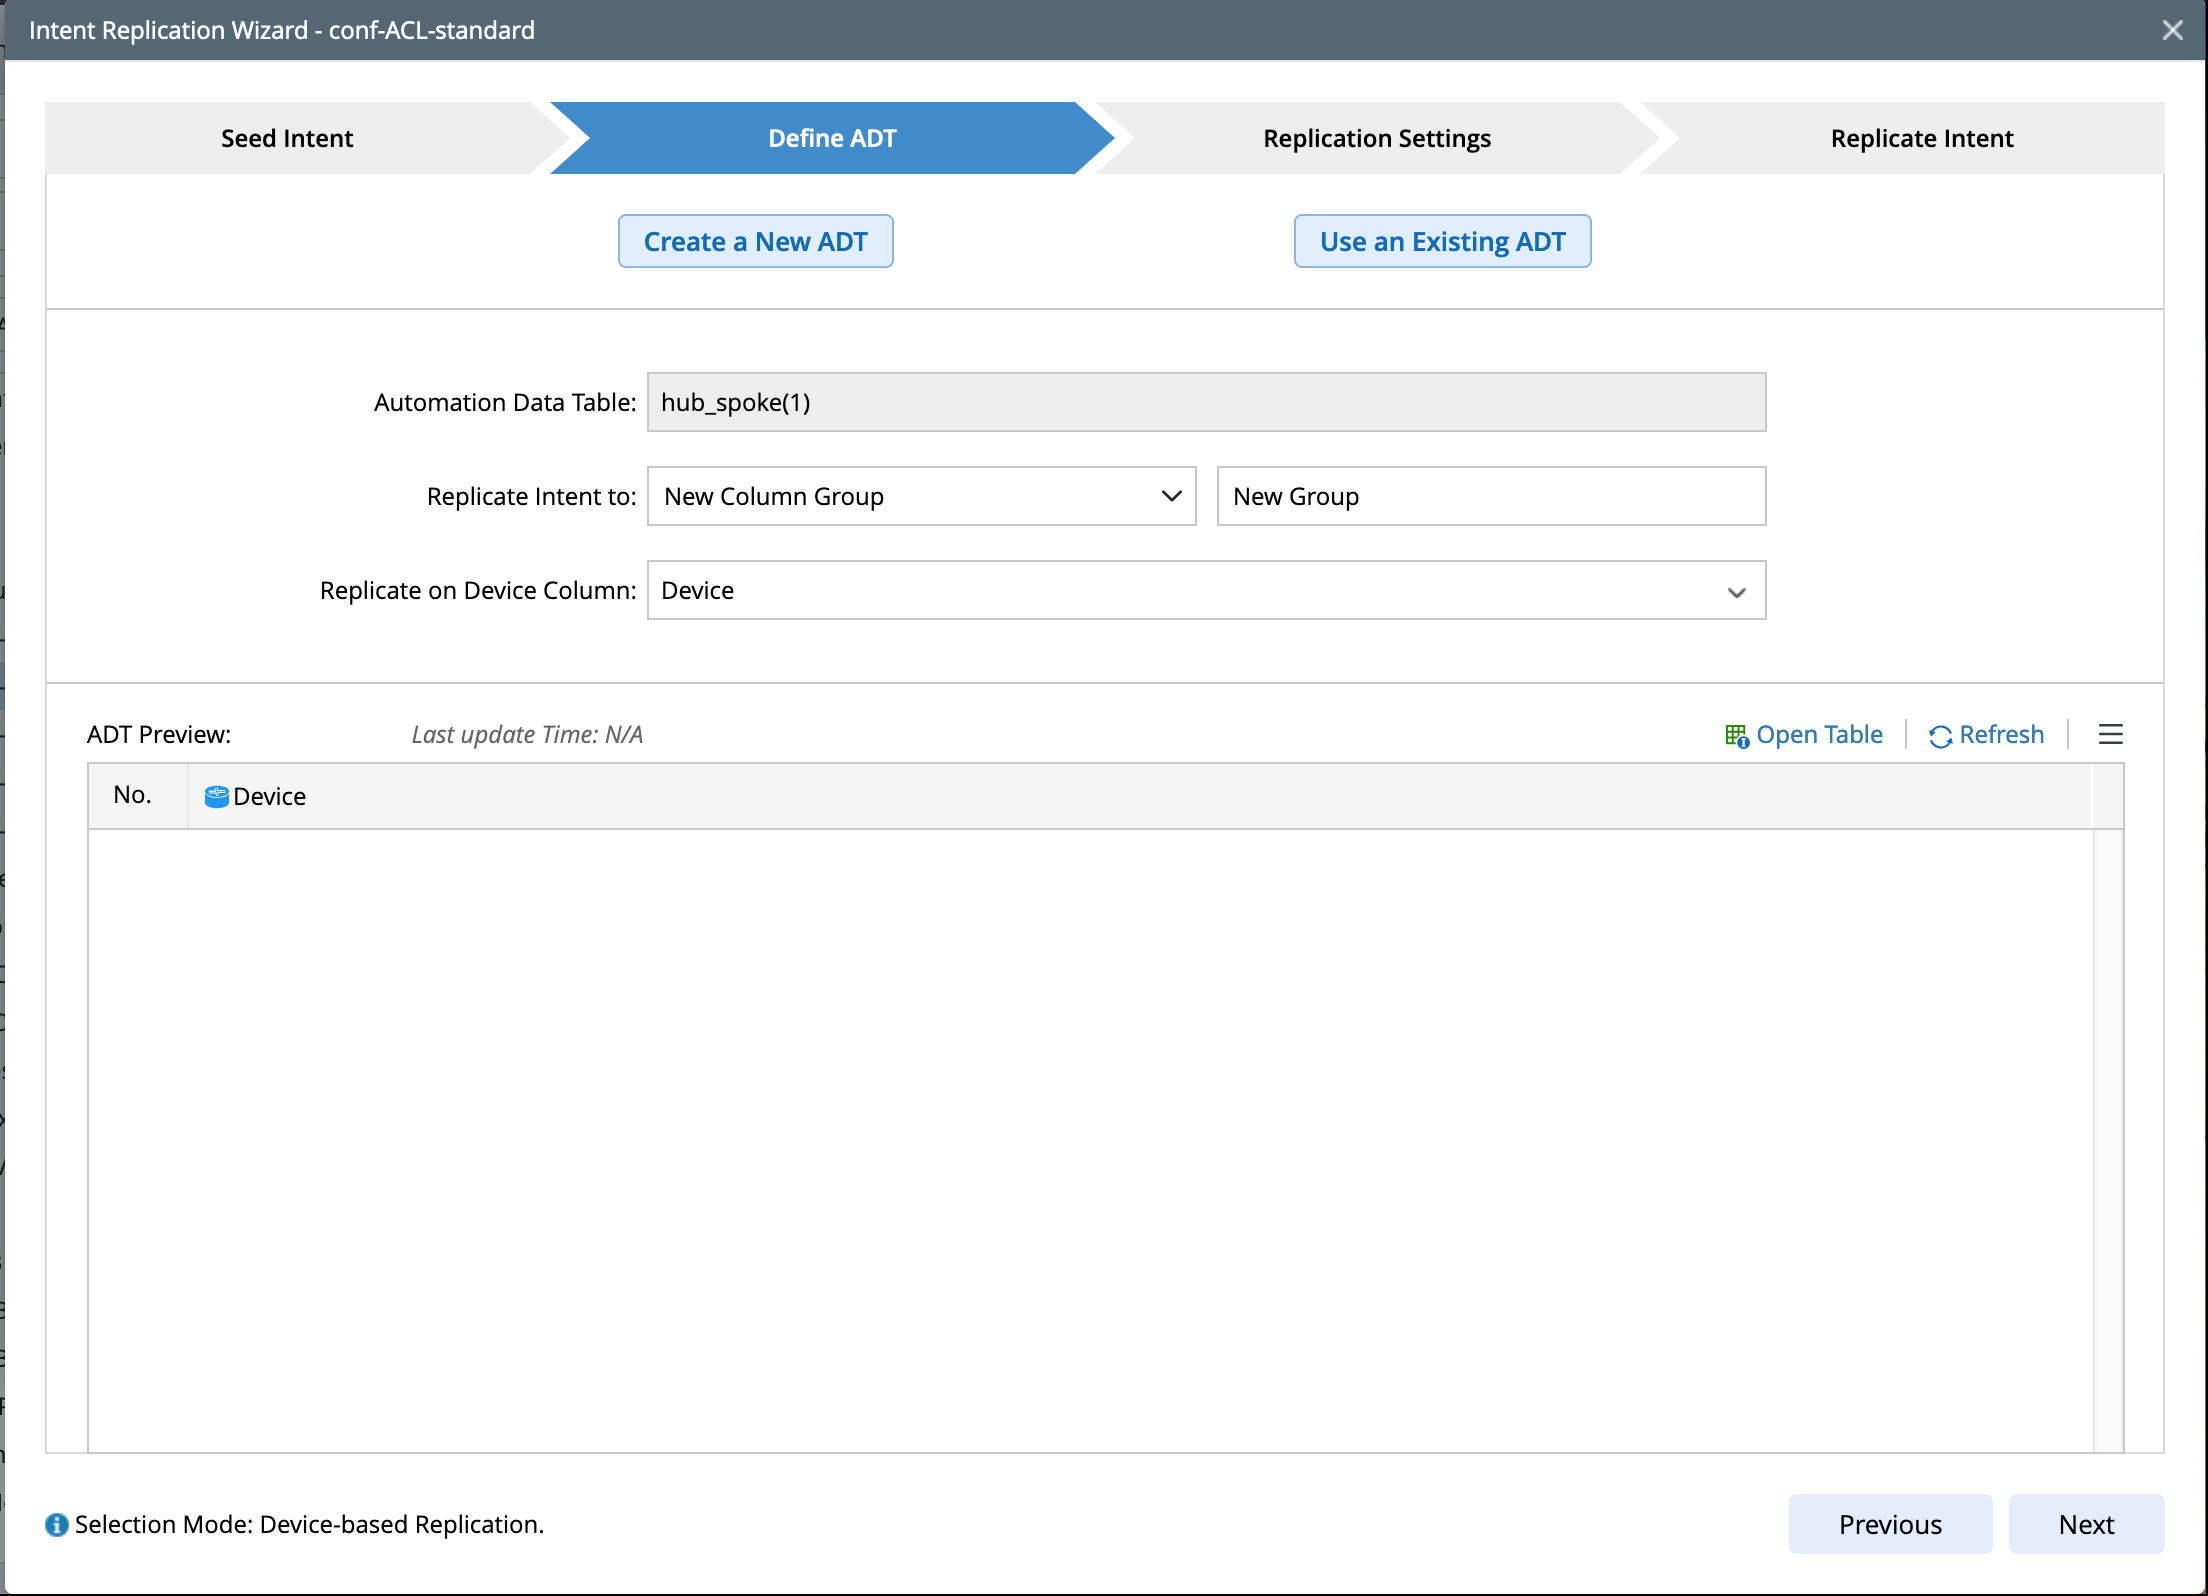Click the Refresh circular arrows icon
2208x1596 pixels.
tap(1940, 736)
